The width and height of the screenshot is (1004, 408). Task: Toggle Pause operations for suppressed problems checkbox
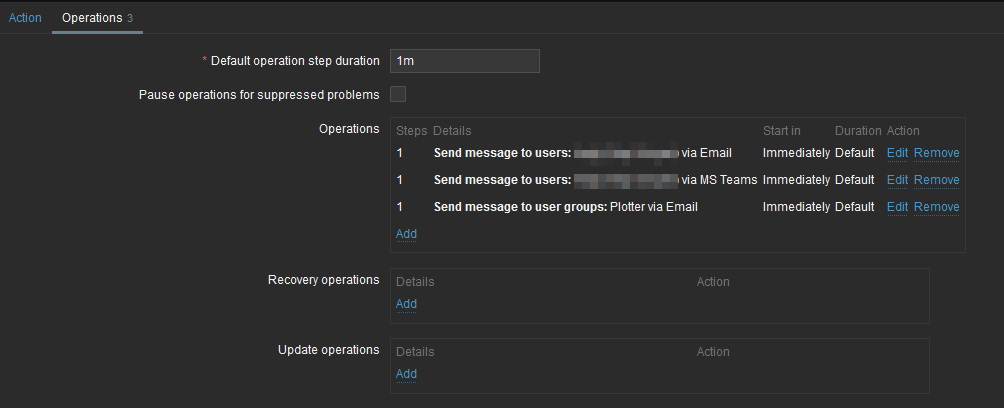[x=398, y=95]
